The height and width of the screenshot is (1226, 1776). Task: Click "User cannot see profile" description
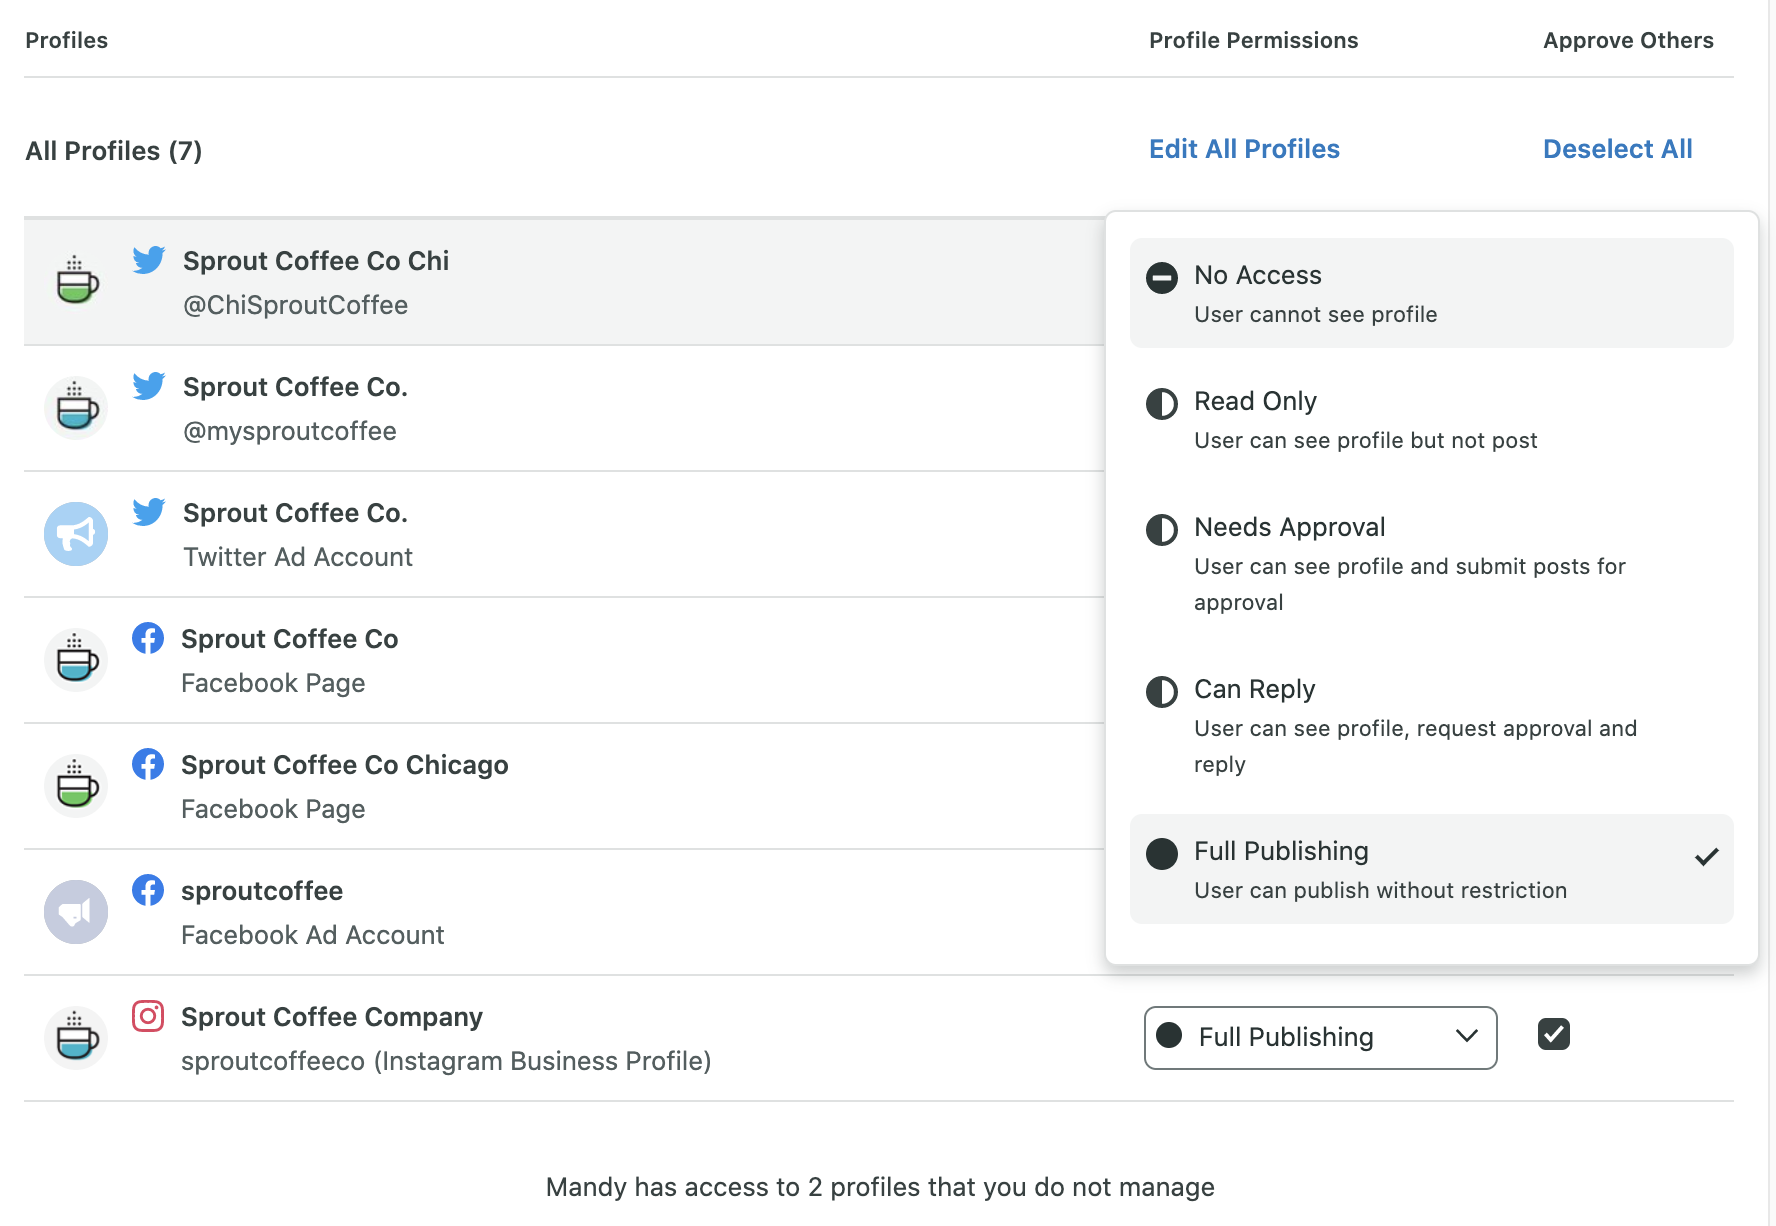click(x=1315, y=314)
